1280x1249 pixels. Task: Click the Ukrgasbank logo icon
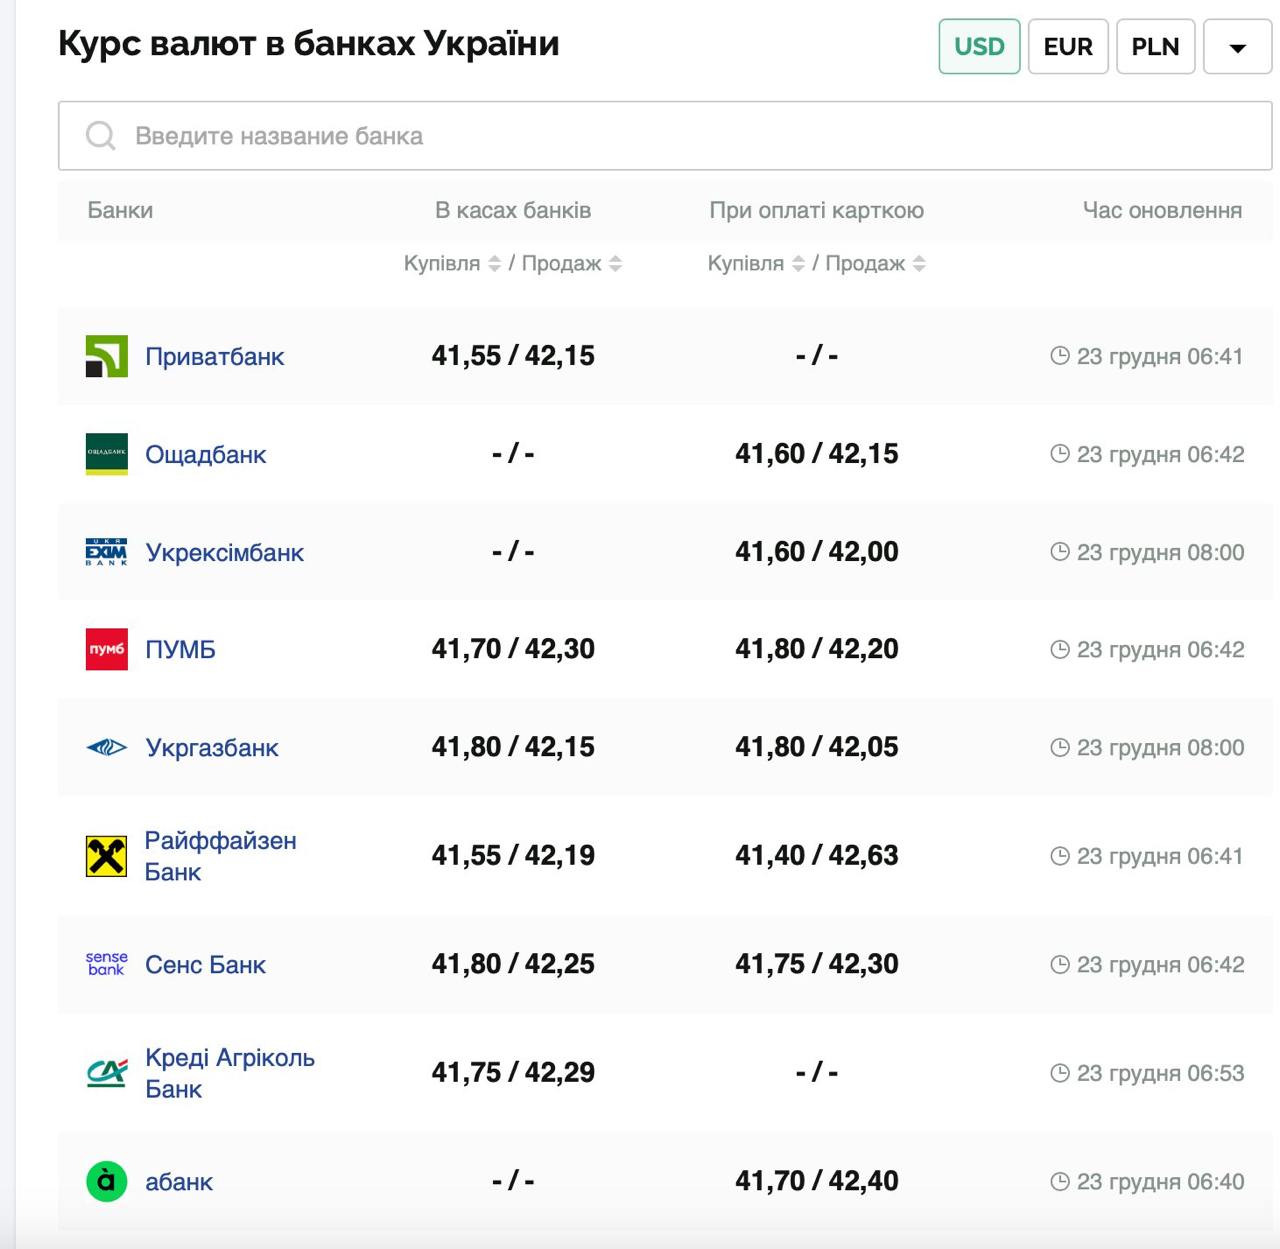pyautogui.click(x=106, y=747)
